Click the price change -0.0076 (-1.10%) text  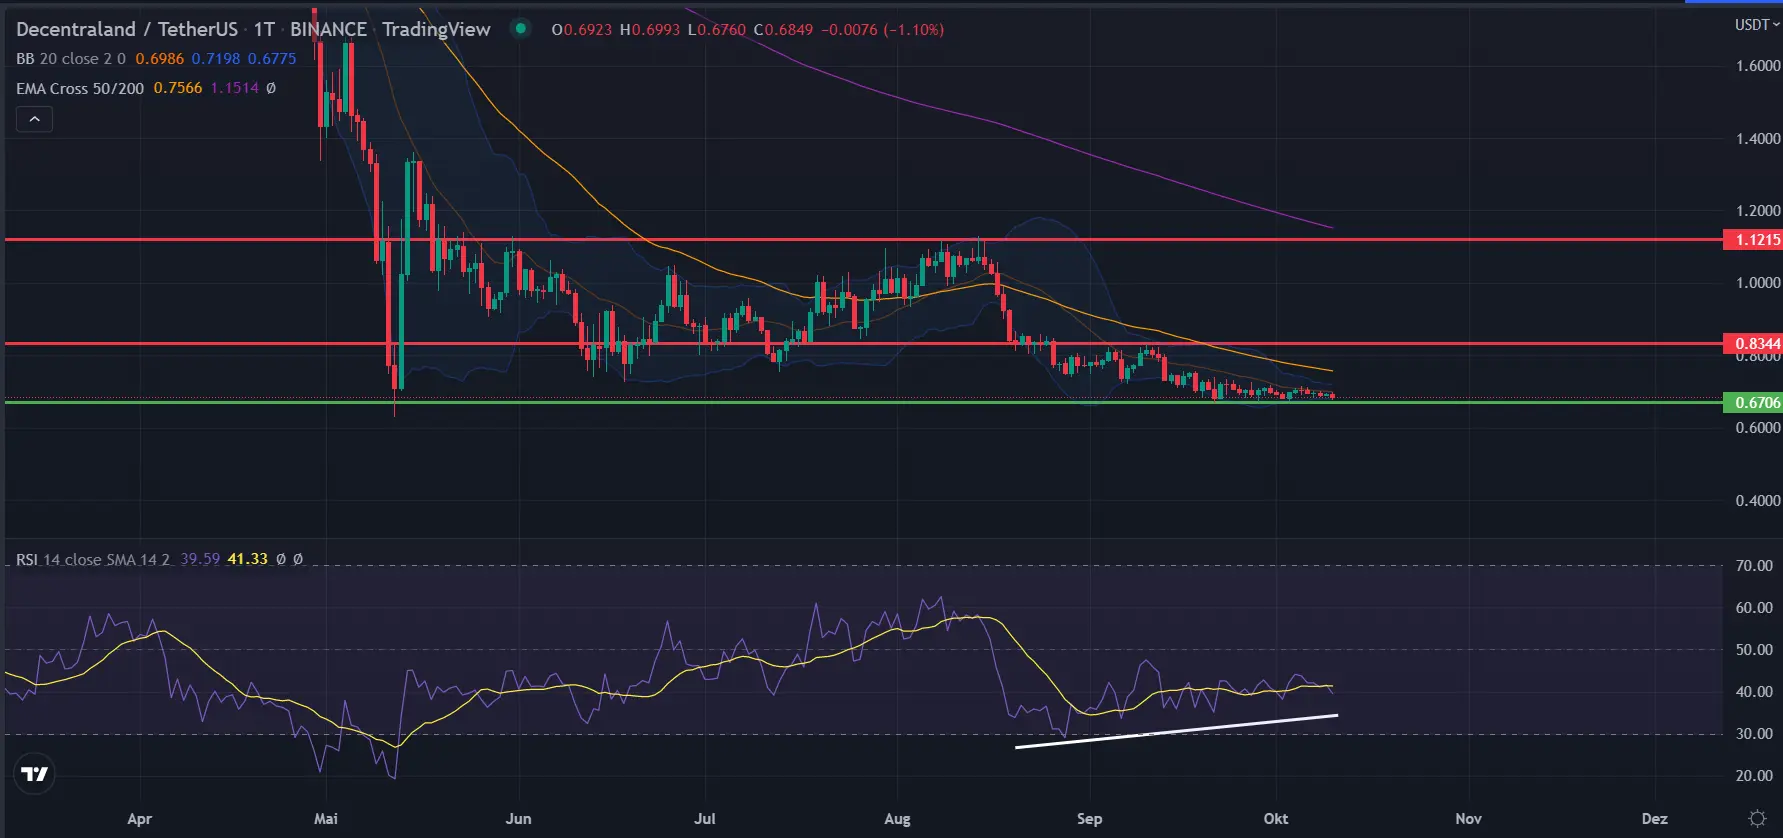point(882,30)
